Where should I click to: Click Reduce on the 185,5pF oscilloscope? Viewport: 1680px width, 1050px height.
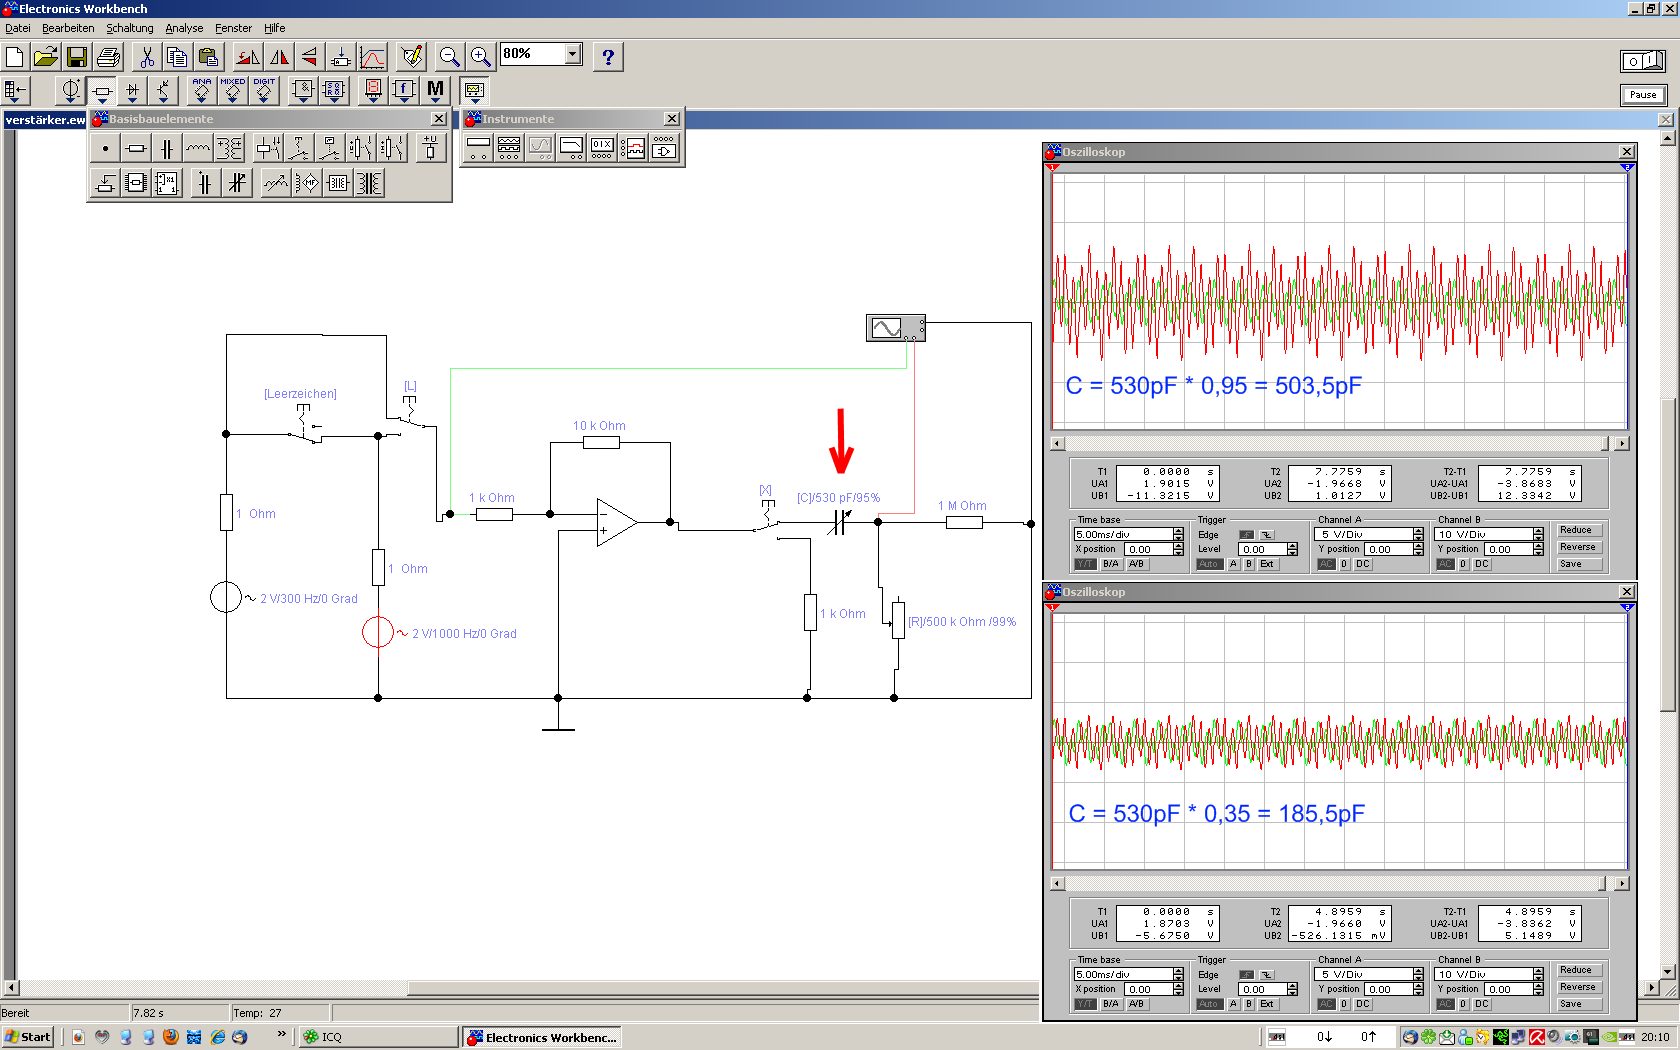coord(1579,970)
